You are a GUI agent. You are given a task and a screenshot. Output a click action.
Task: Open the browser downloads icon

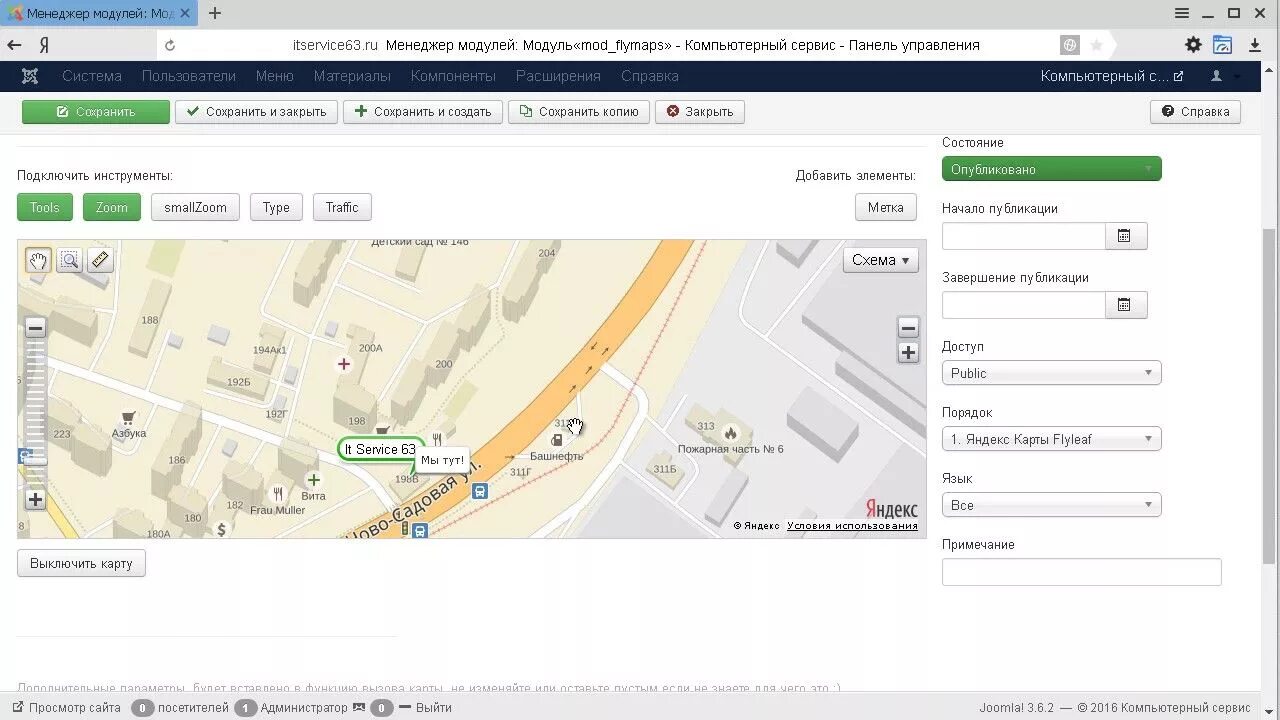point(1255,45)
